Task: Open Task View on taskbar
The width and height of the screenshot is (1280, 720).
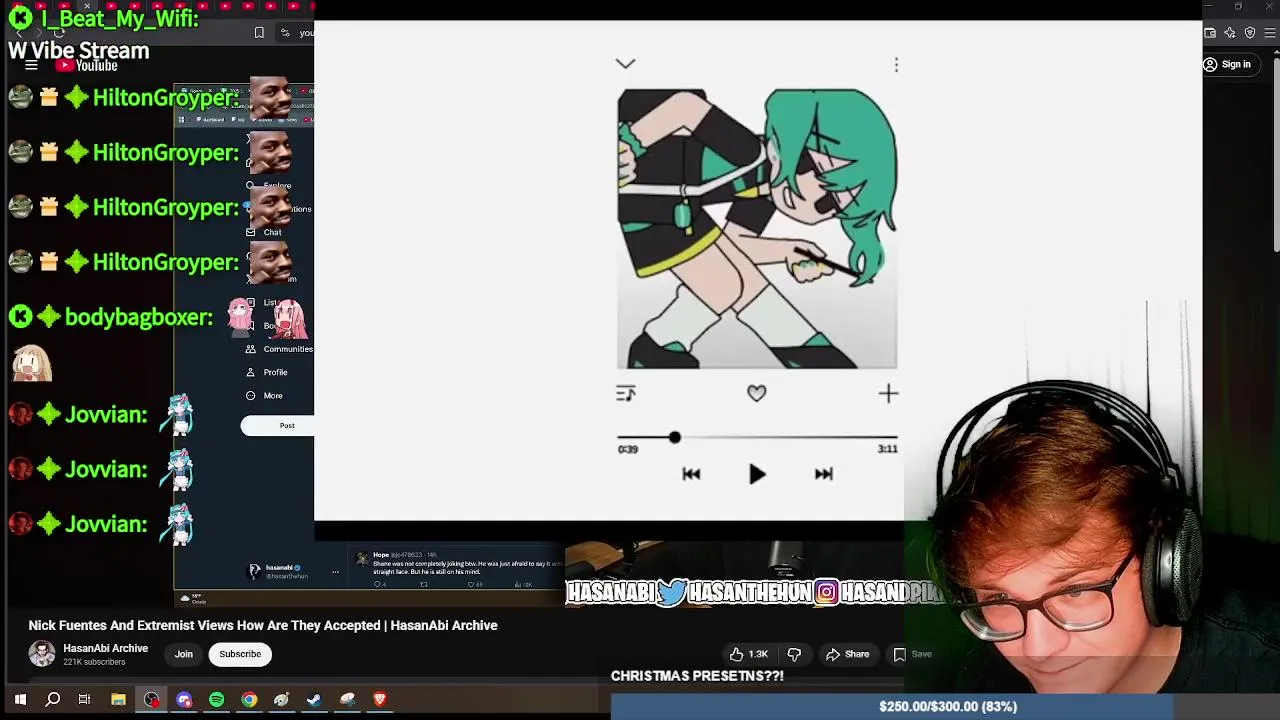Action: coord(85,700)
